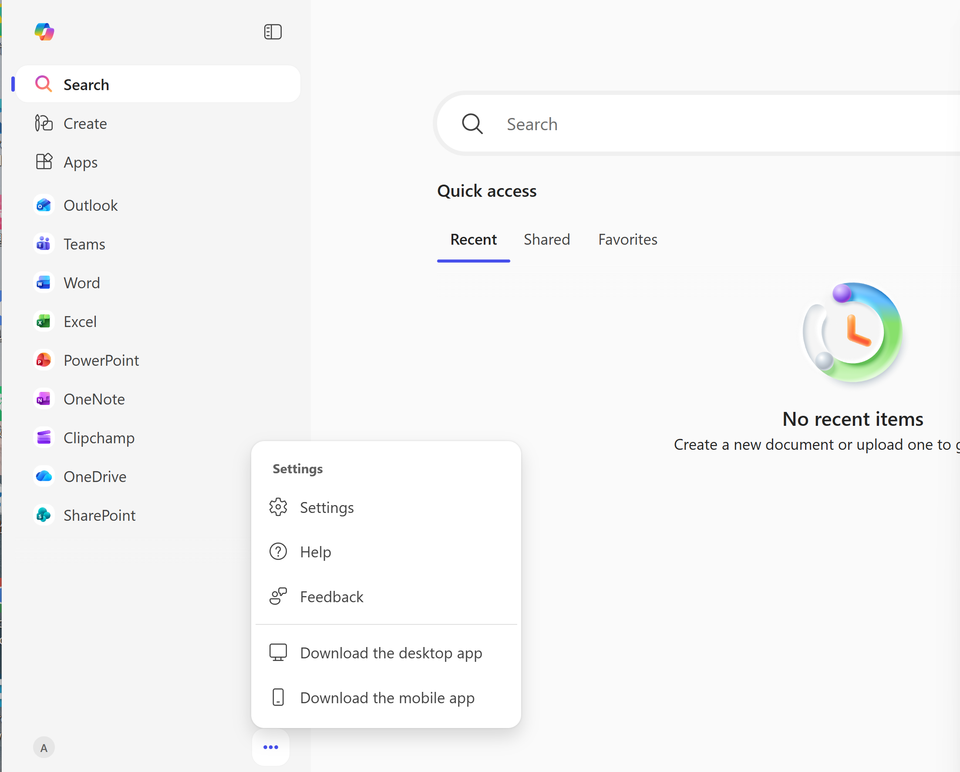Open the account avatar menu
Screen dimensions: 960x772
click(44, 748)
